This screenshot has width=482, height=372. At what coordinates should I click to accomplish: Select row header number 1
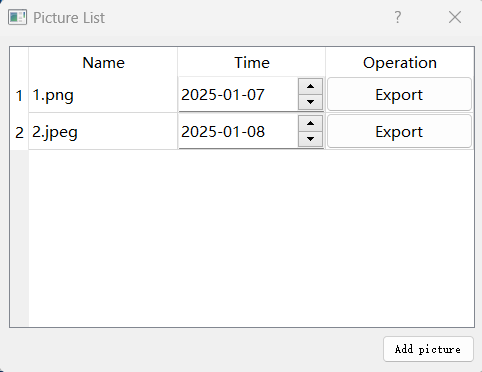pos(19,95)
